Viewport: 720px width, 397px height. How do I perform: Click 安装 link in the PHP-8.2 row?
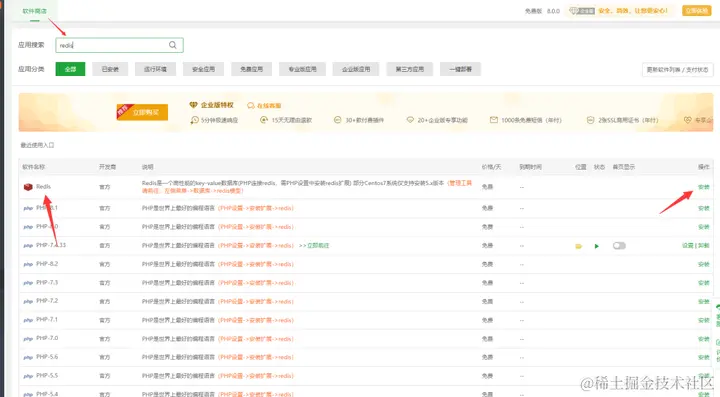[703, 264]
